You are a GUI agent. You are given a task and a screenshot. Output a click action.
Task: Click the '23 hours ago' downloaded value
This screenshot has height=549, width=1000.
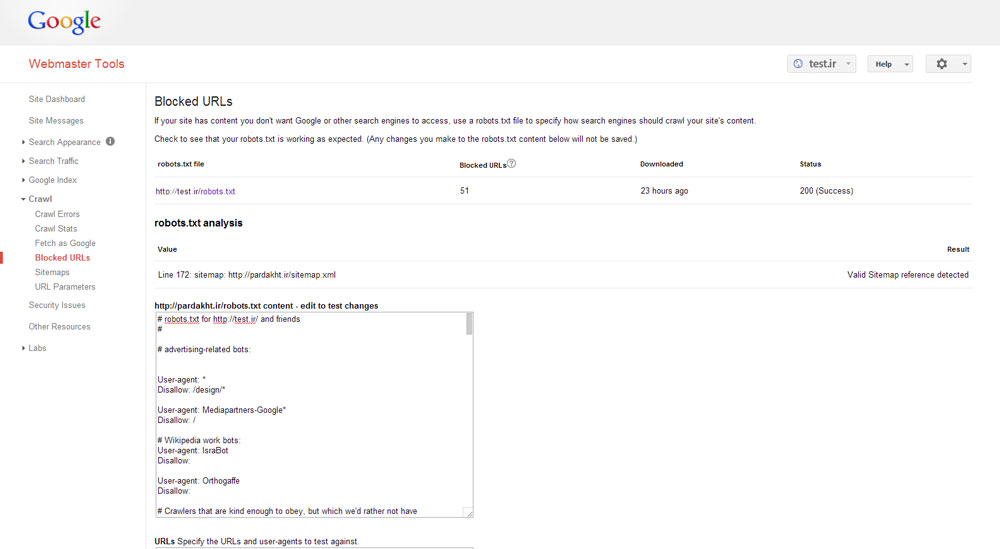[664, 191]
